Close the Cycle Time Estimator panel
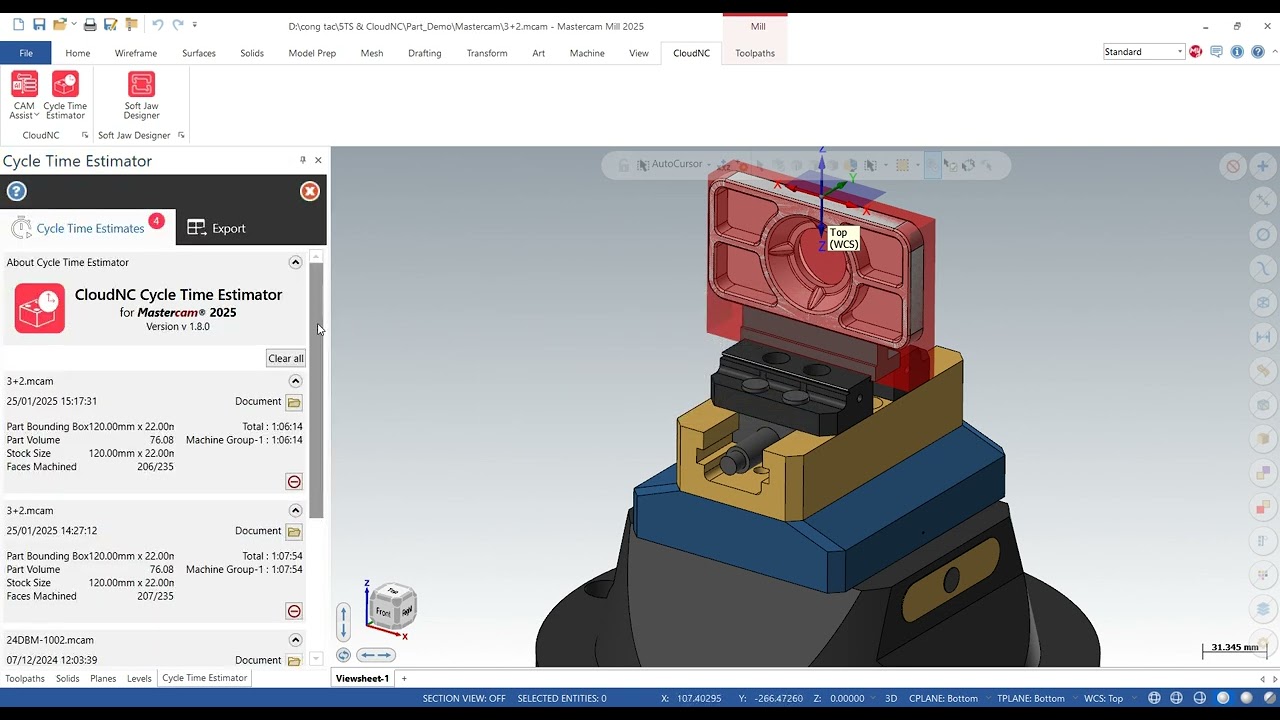The image size is (1280, 720). click(x=318, y=160)
